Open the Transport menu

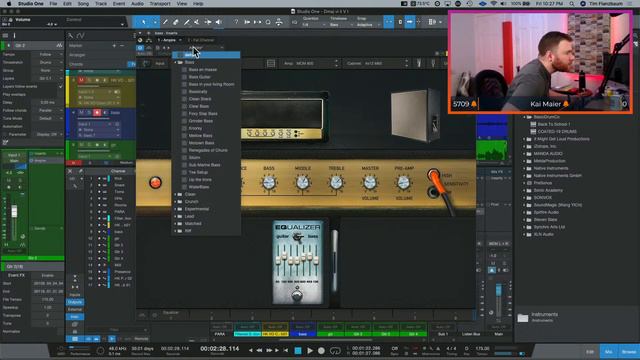(x=160, y=3)
